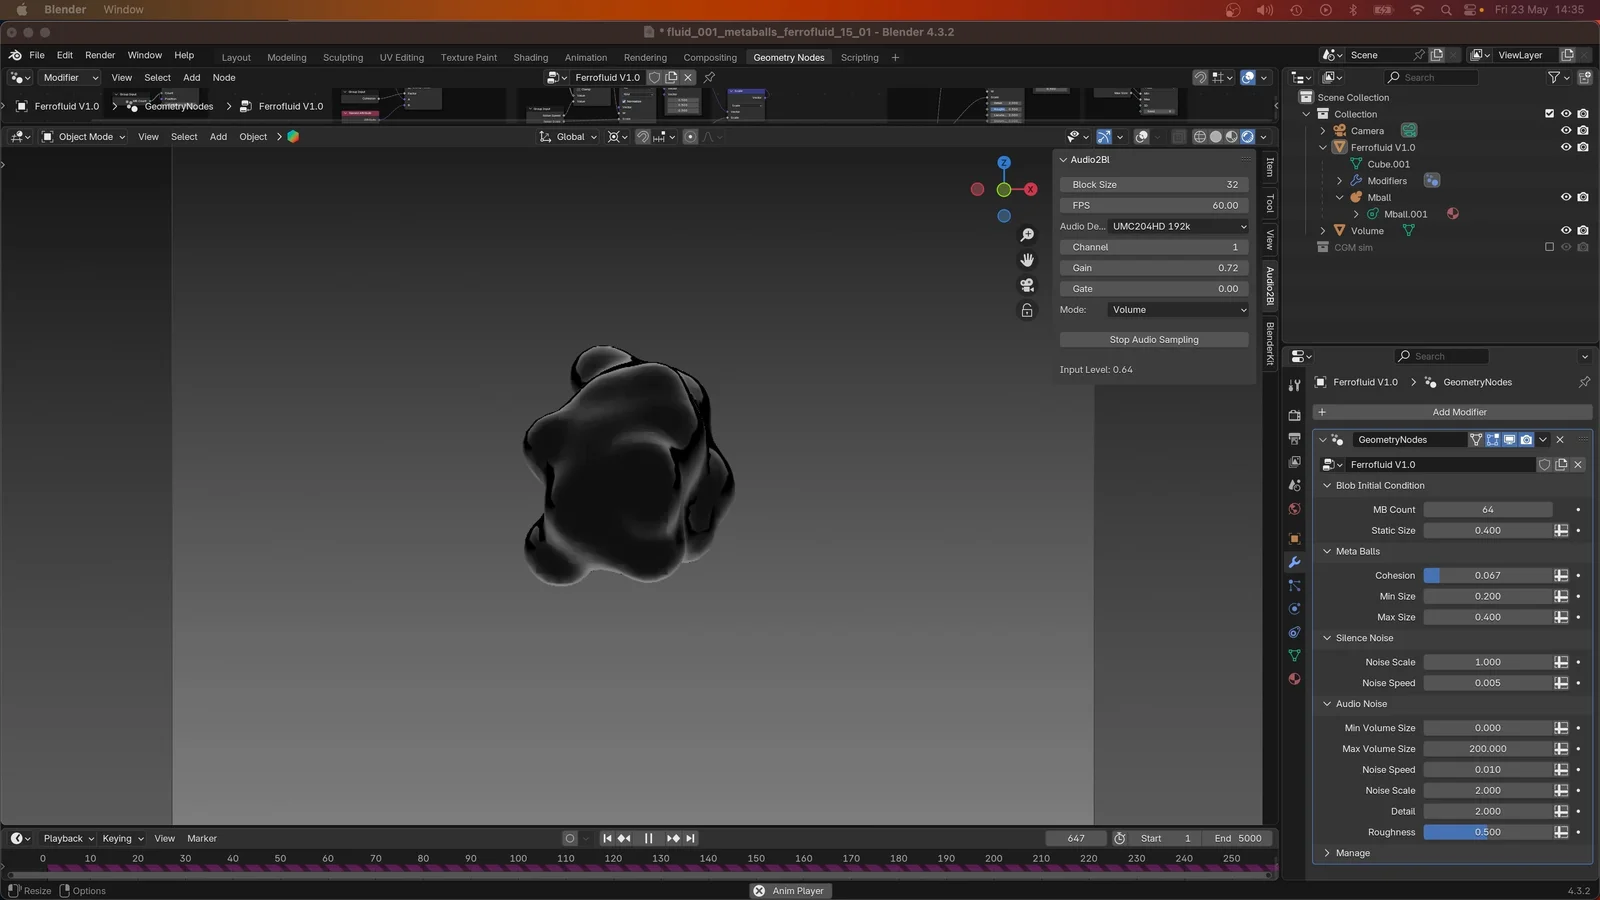
Task: Toggle camera render visibility for Volume
Action: [x=1583, y=230]
